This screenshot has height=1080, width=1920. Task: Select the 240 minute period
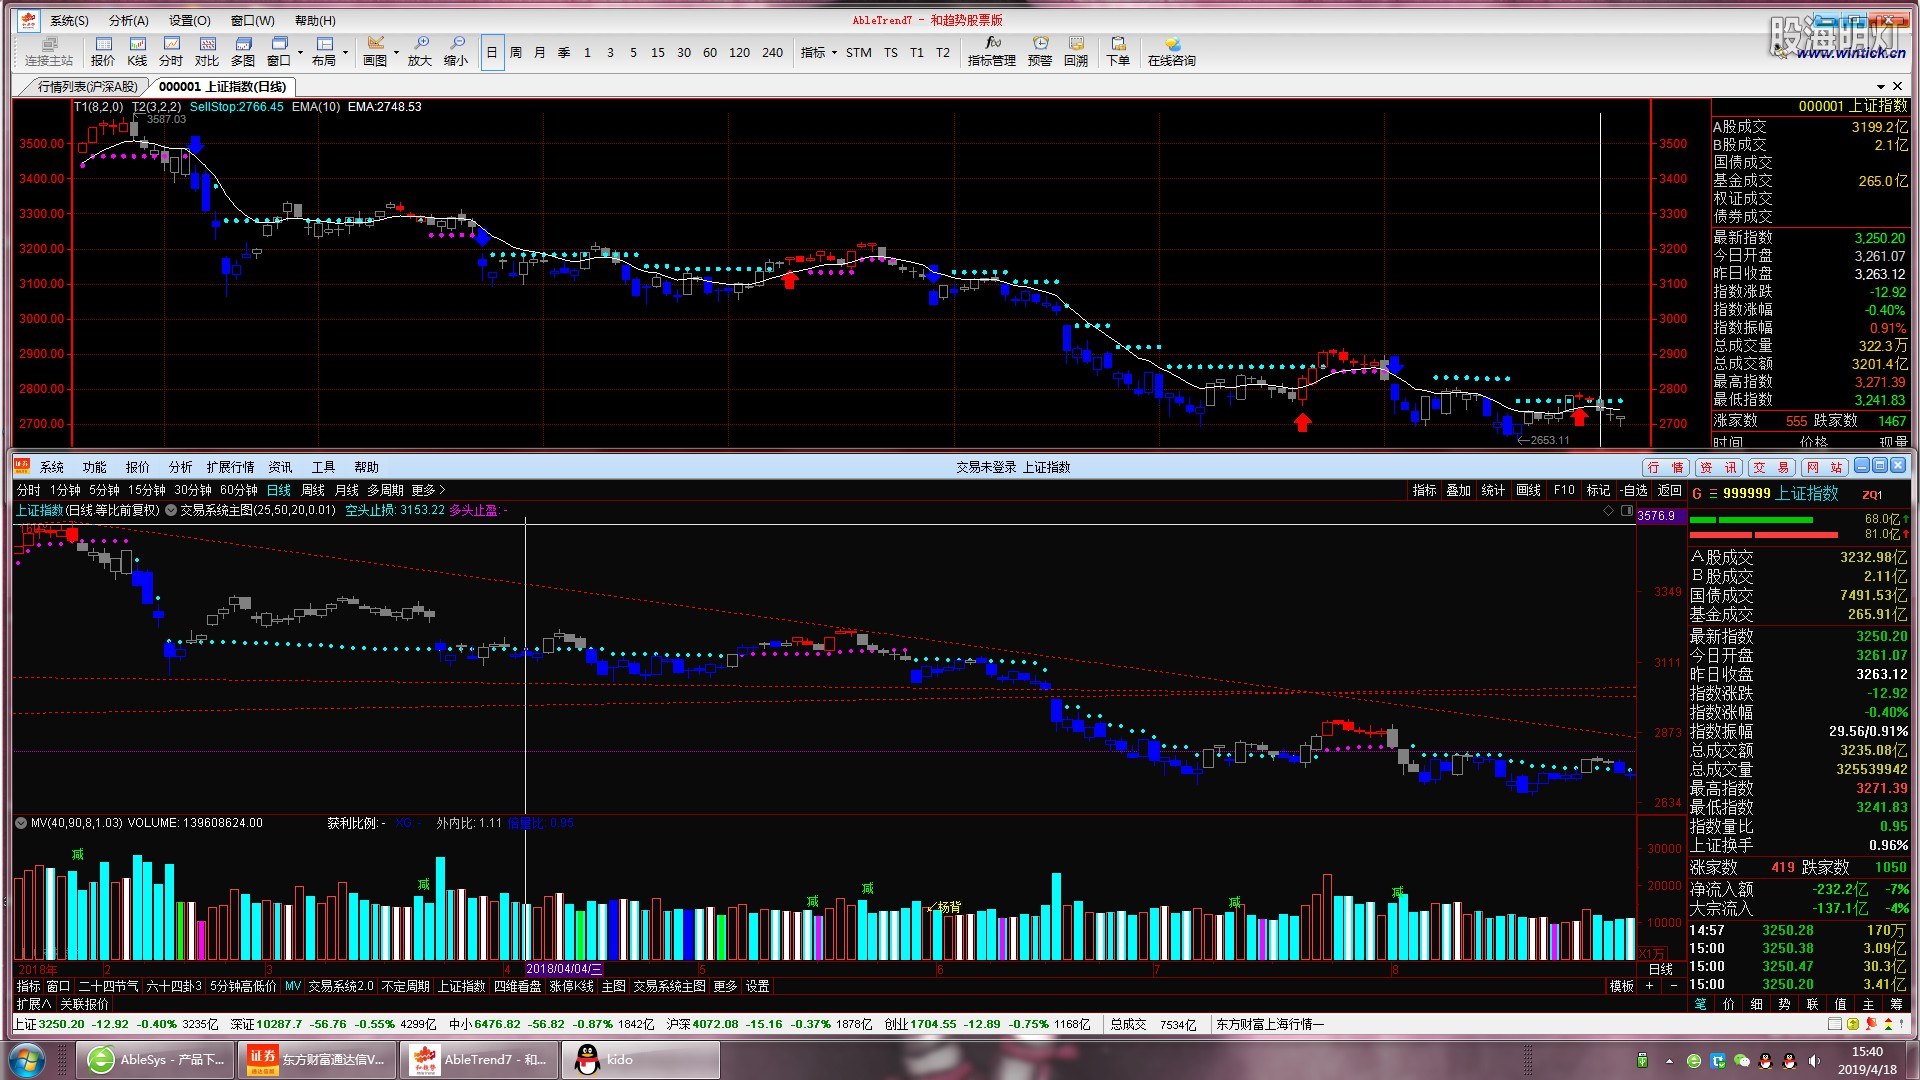pyautogui.click(x=773, y=52)
